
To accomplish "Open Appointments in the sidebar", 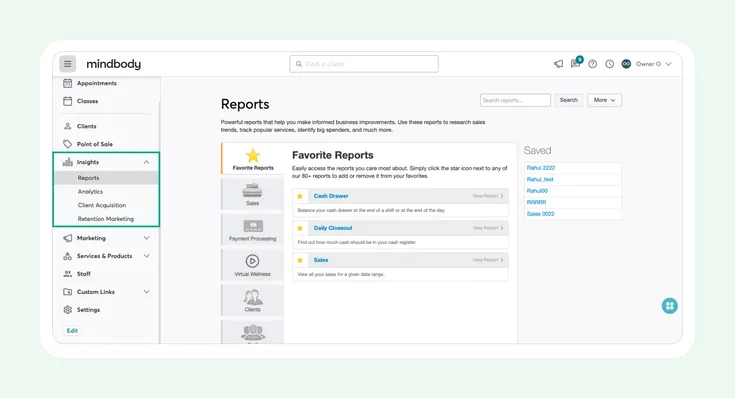I will (x=97, y=83).
